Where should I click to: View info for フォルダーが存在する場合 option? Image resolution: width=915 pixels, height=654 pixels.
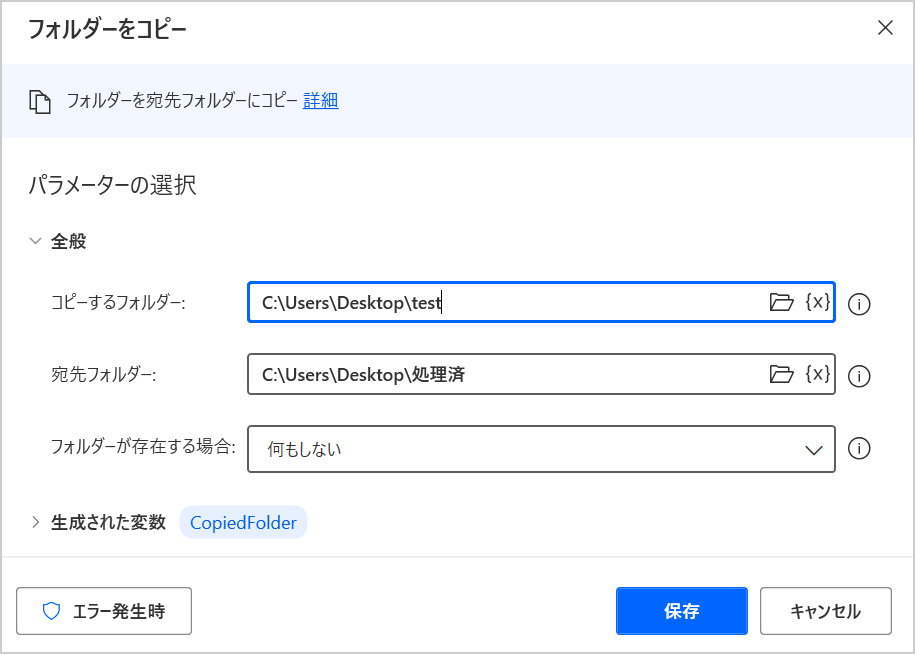pos(858,449)
